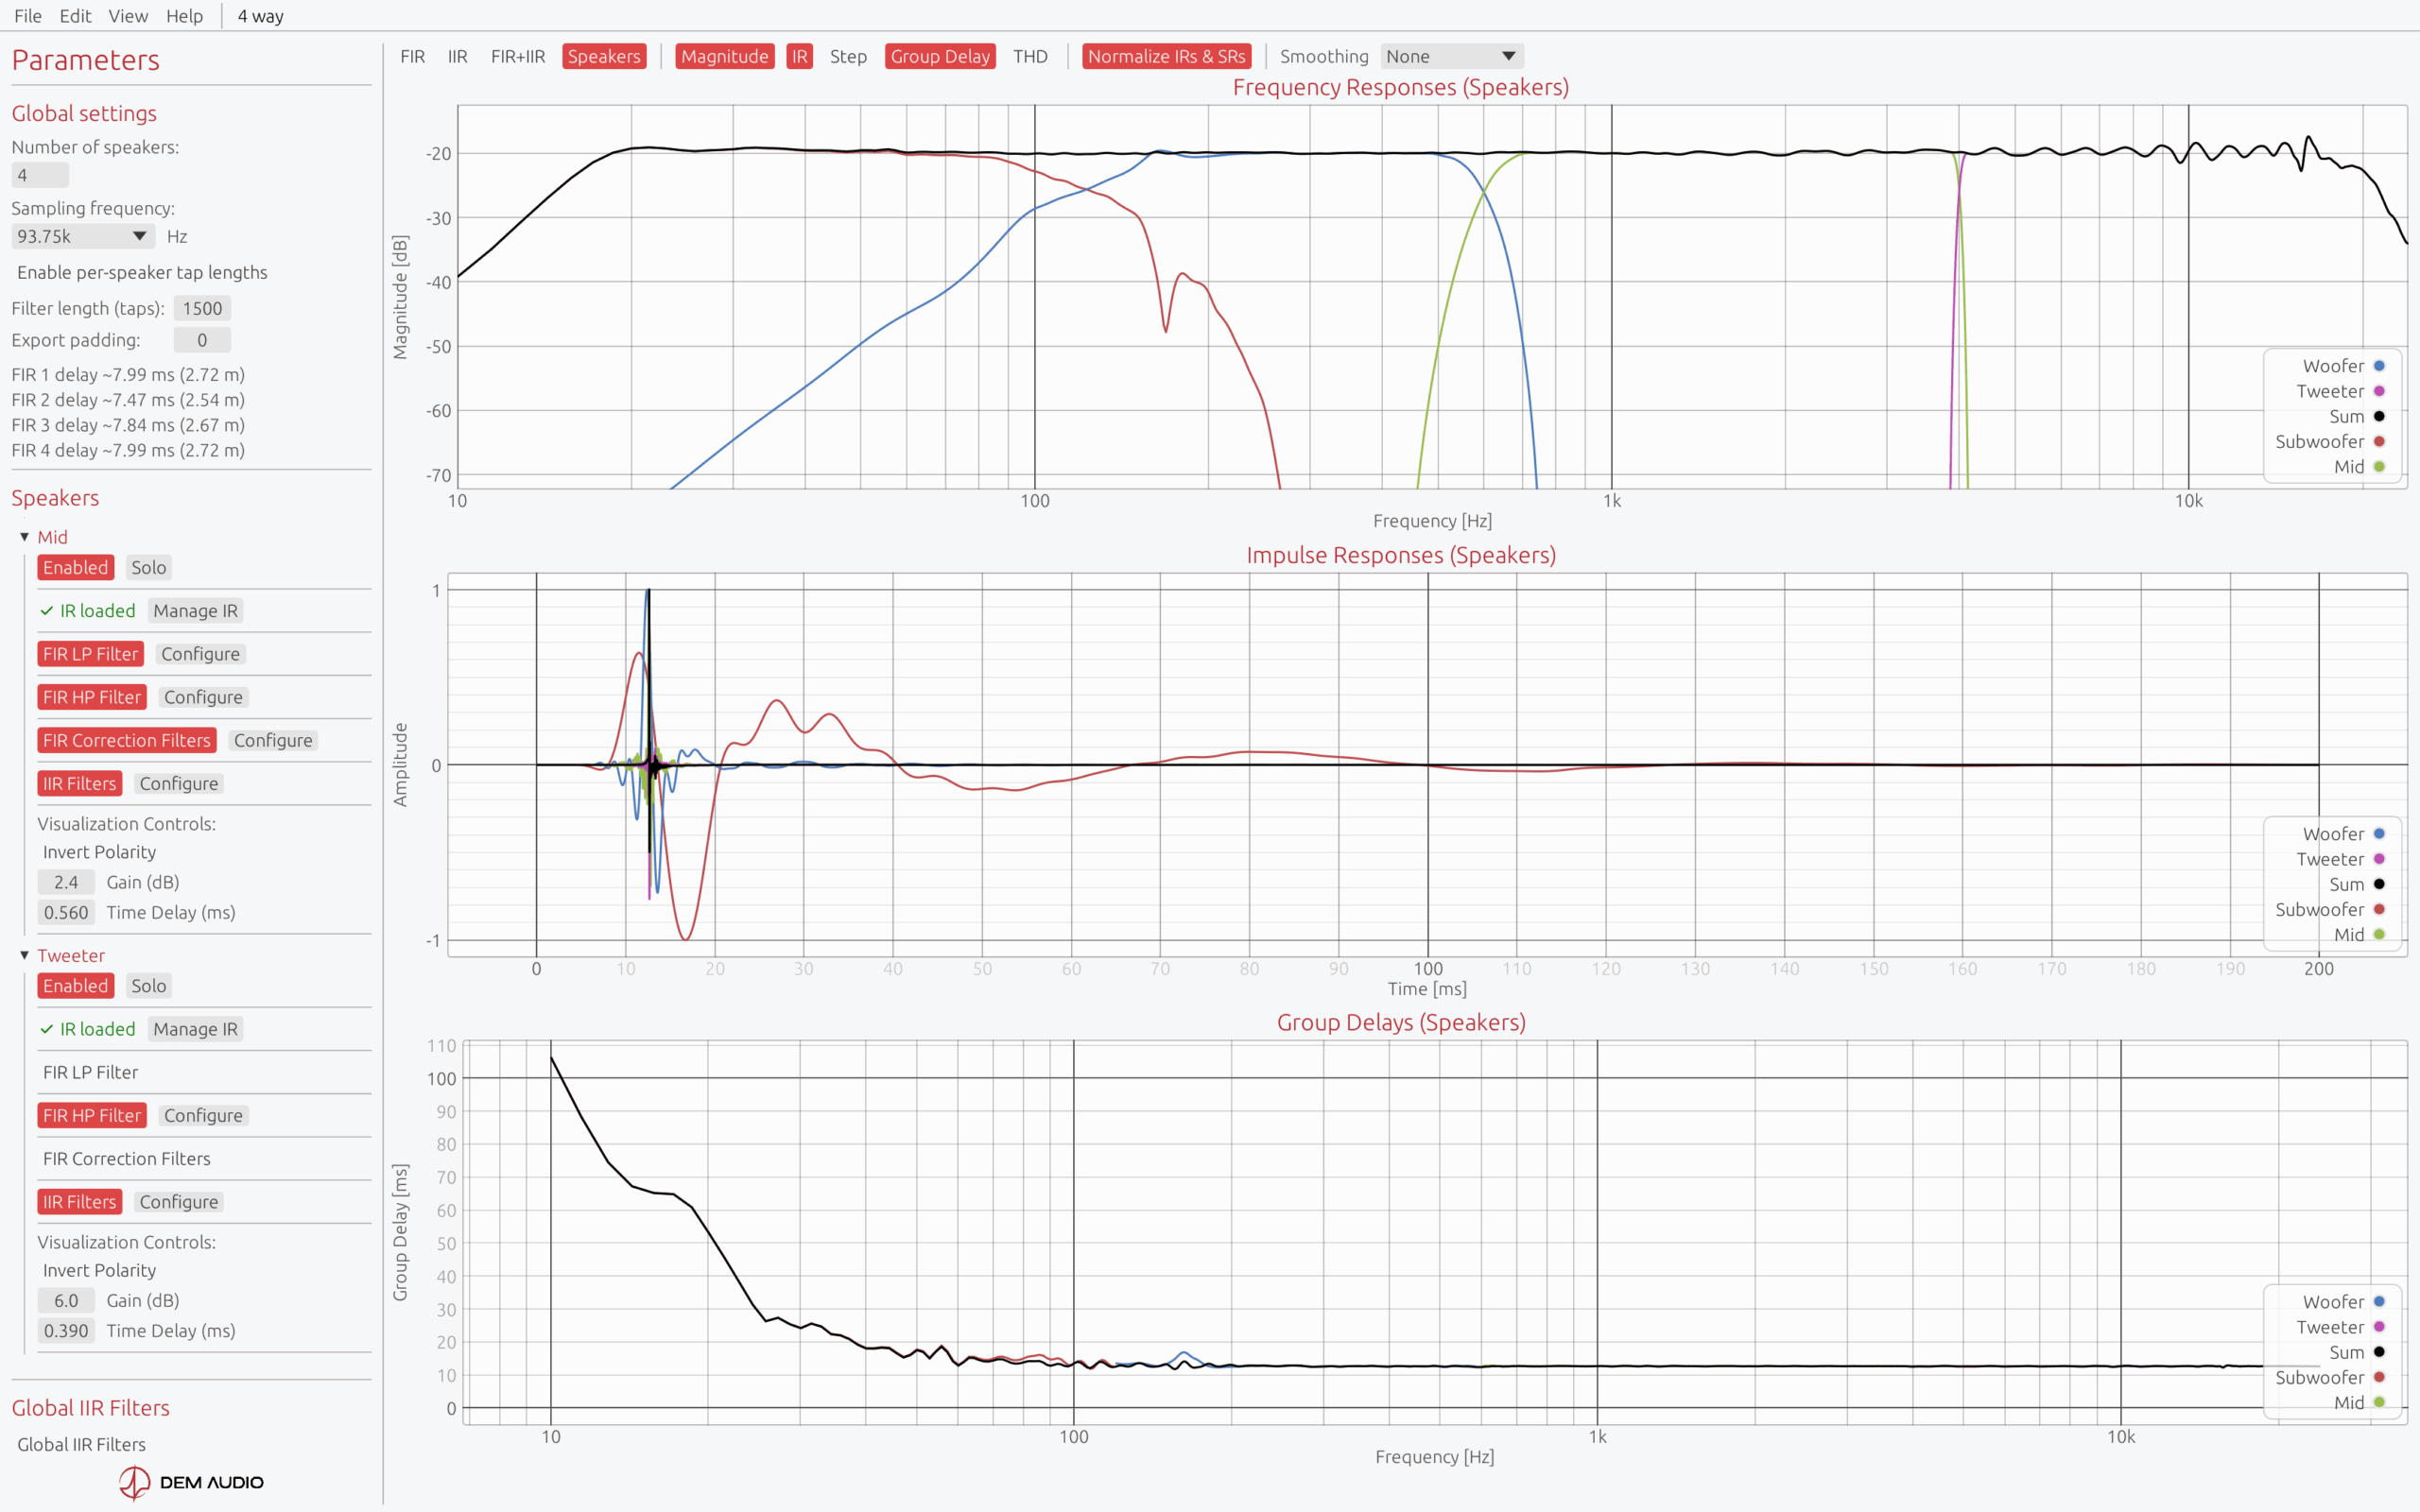
Task: Click the magenta Tweeter legend dot in Impulse Responses
Action: click(2379, 859)
